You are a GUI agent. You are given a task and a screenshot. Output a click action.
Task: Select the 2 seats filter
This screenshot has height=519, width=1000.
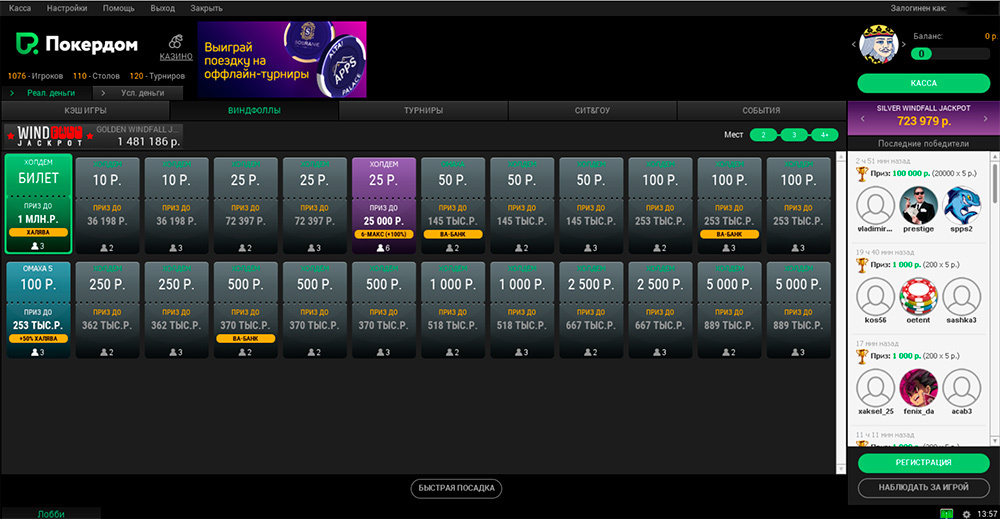tap(764, 135)
